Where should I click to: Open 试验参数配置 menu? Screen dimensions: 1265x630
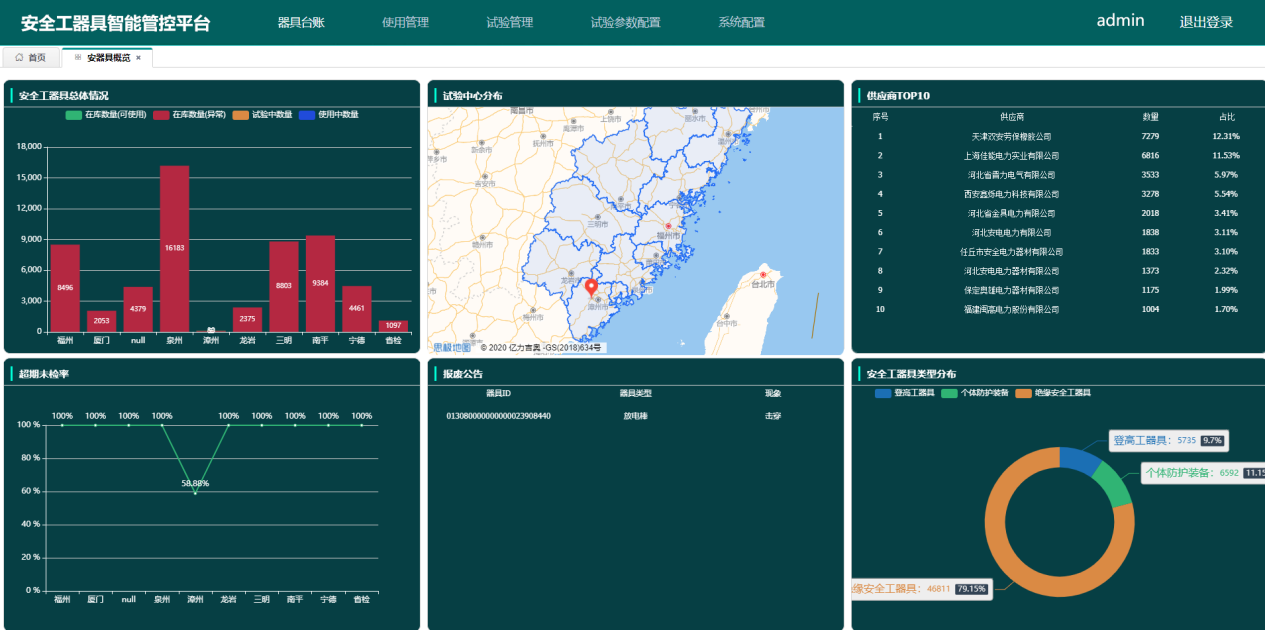pyautogui.click(x=625, y=22)
